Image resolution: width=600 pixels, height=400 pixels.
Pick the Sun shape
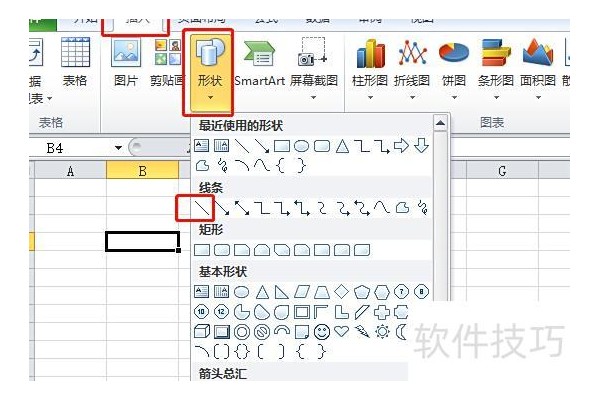[382, 331]
